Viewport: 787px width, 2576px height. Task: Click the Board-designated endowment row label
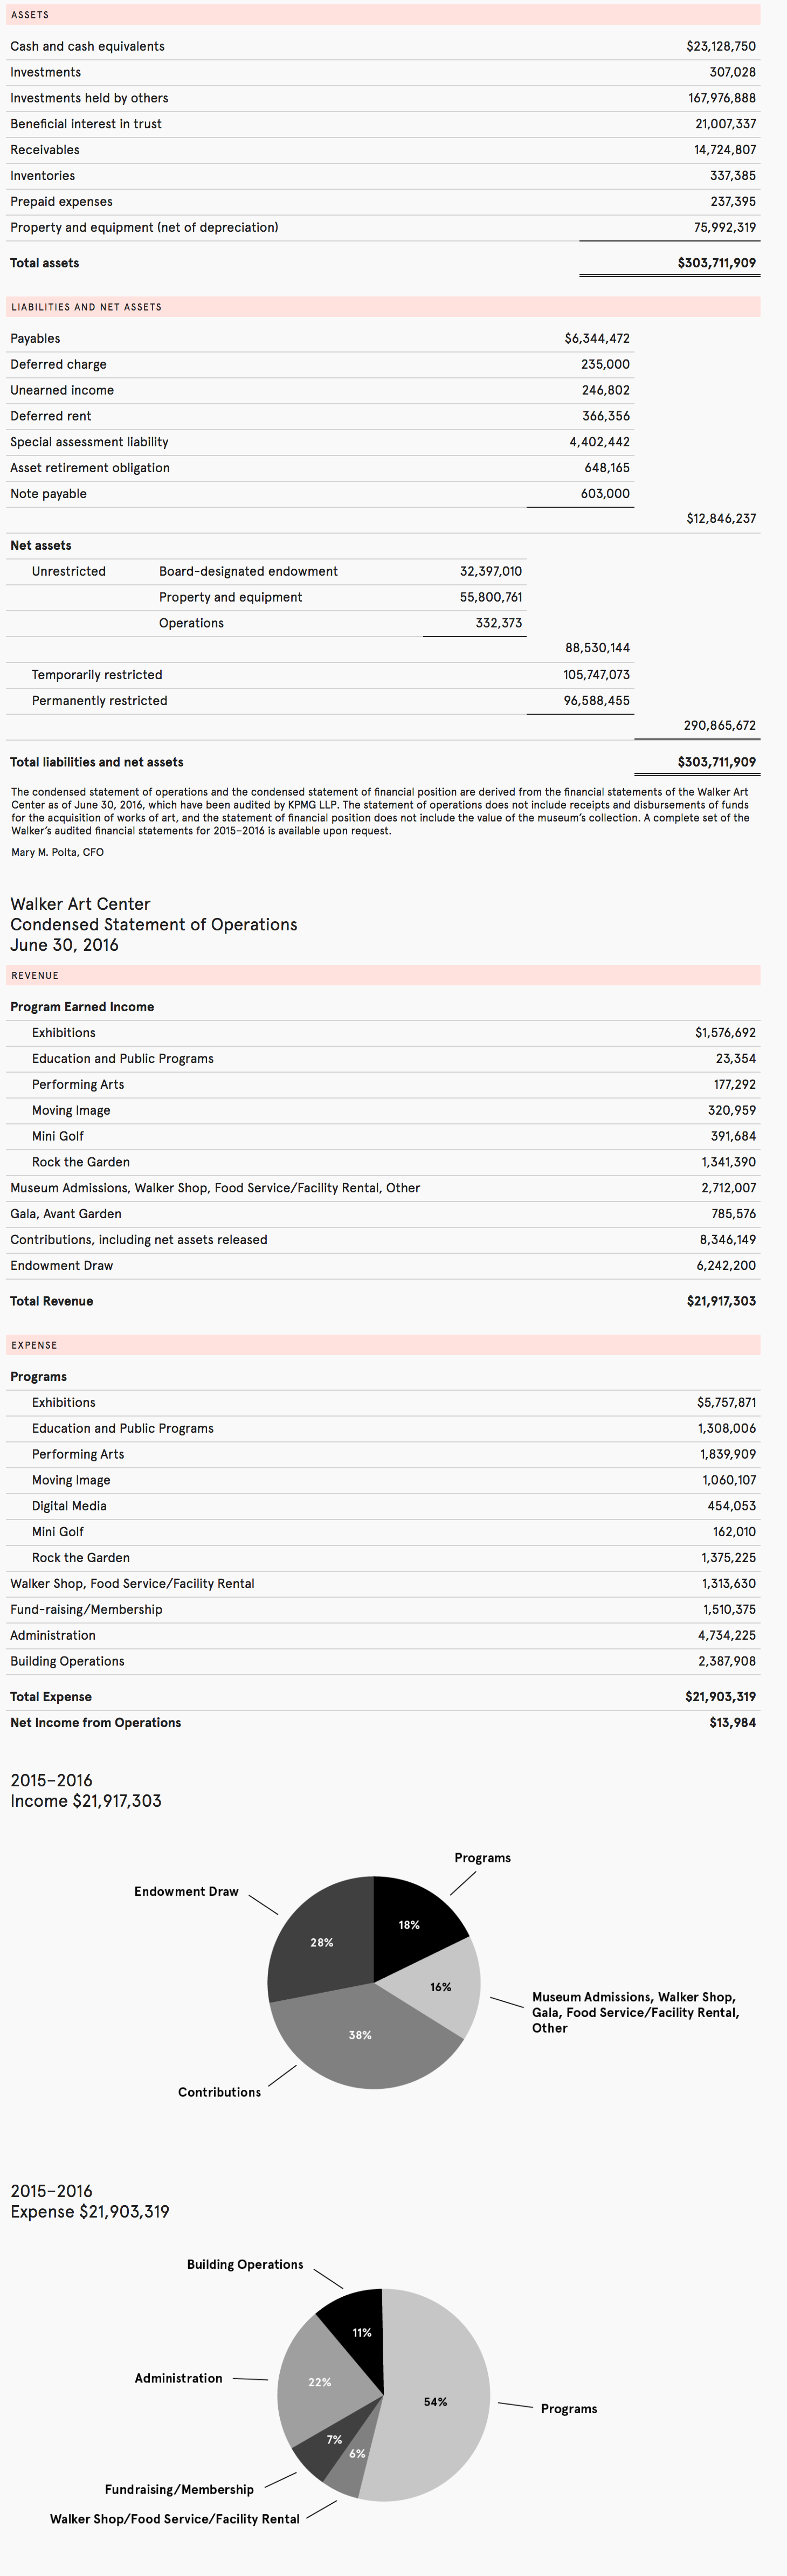pos(248,571)
